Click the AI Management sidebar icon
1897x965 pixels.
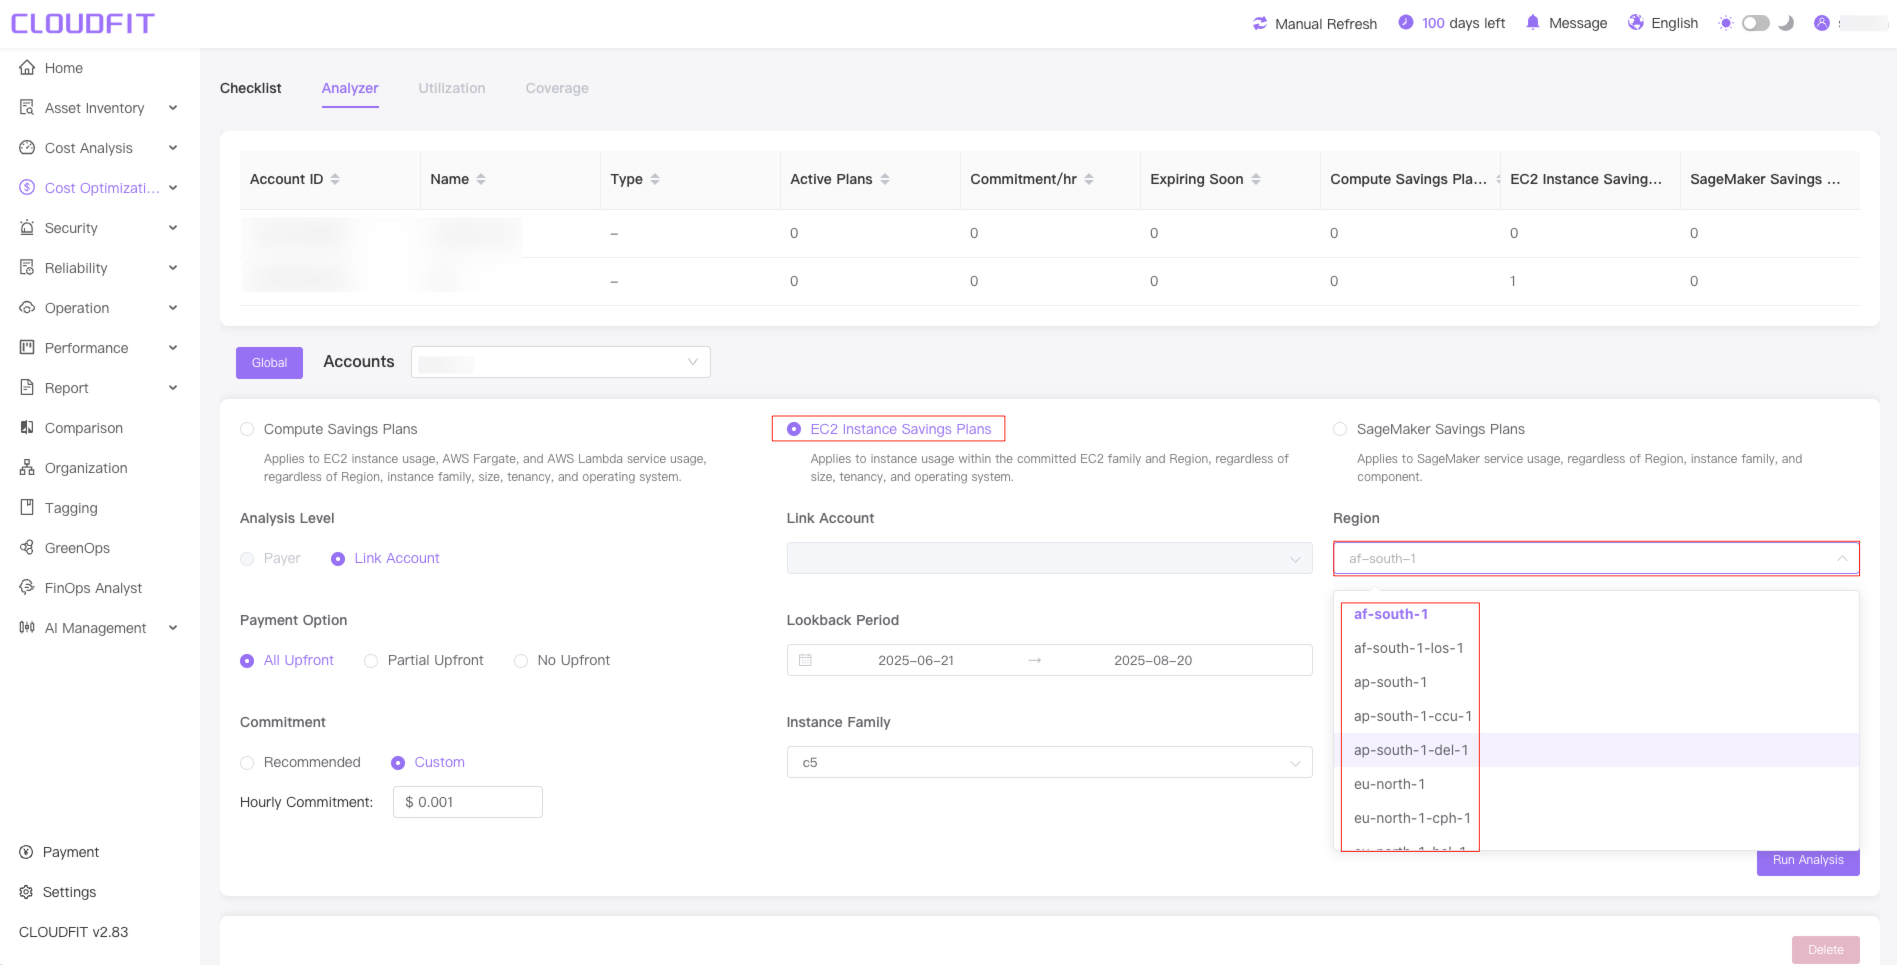tap(27, 628)
